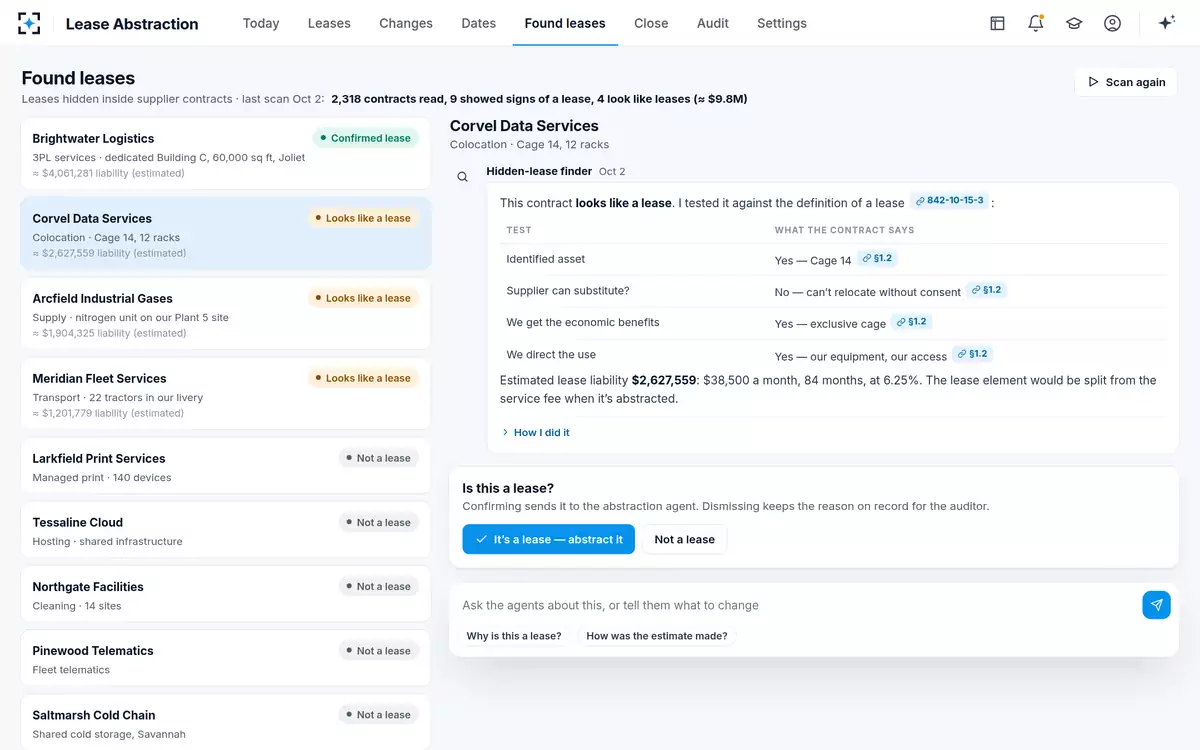This screenshot has width=1200, height=750.
Task: Open the layout panel icon in header
Action: point(997,23)
